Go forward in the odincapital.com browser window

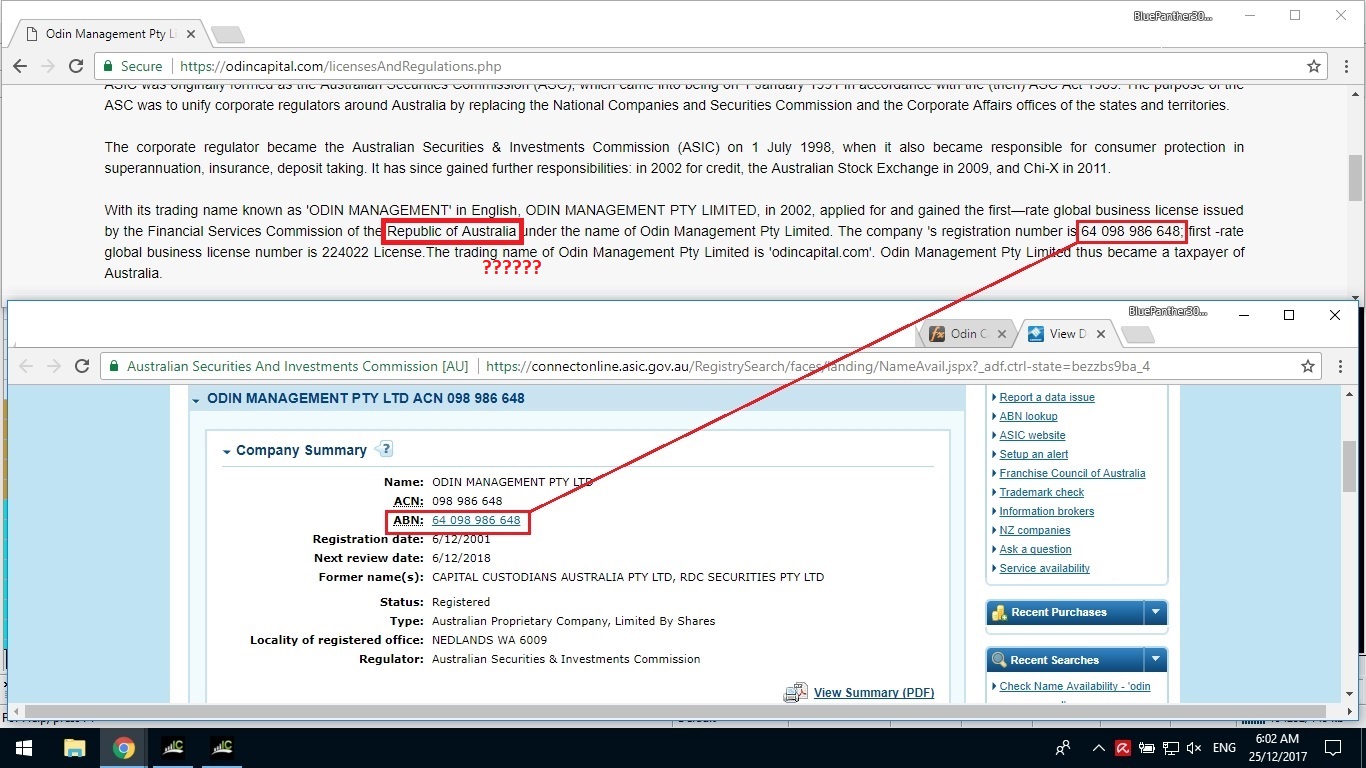[48, 66]
